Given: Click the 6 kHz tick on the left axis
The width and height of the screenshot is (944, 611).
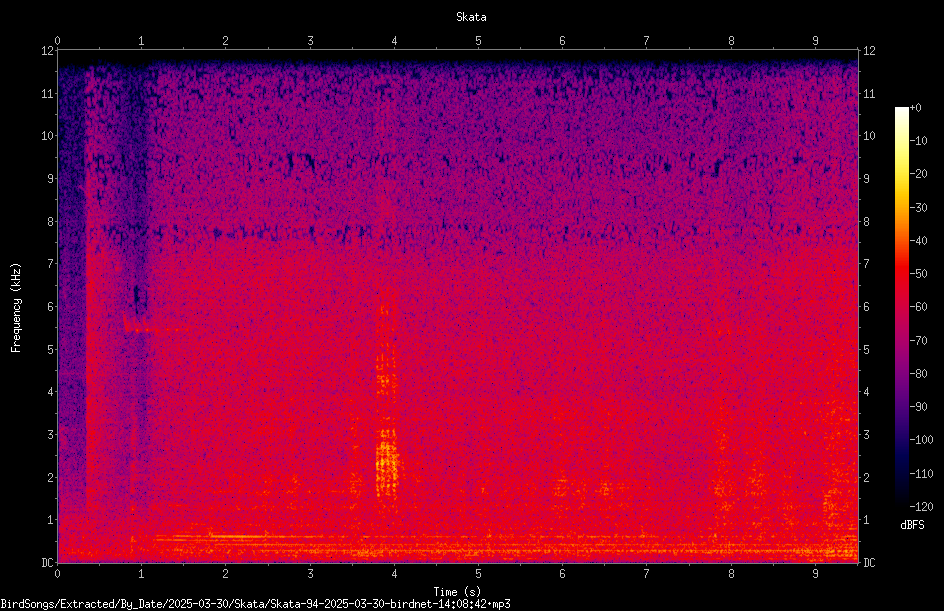Looking at the screenshot, I should 51,306.
